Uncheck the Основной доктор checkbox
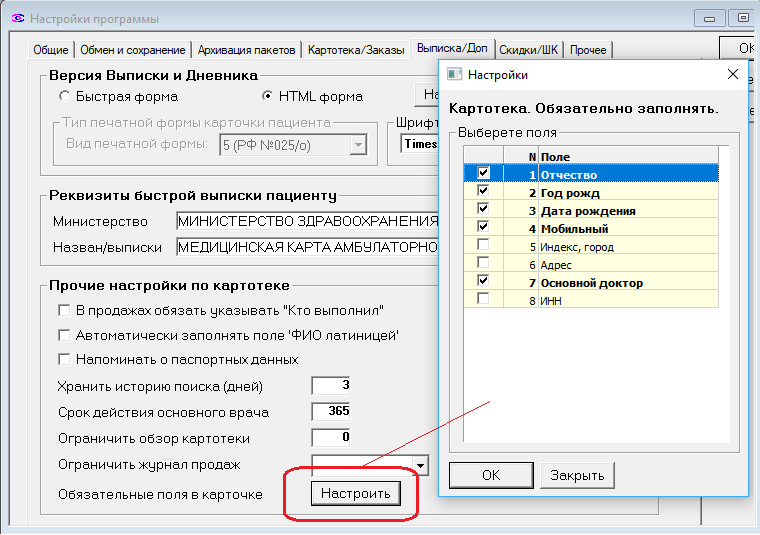Image resolution: width=760 pixels, height=535 pixels. pyautogui.click(x=483, y=280)
